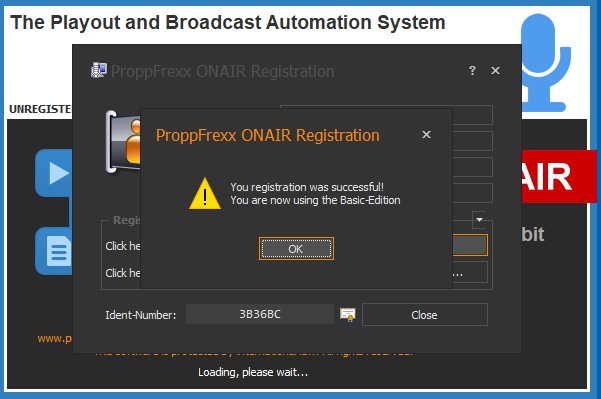Close the orange-titled registration success popup
The height and width of the screenshot is (399, 601).
[x=426, y=135]
